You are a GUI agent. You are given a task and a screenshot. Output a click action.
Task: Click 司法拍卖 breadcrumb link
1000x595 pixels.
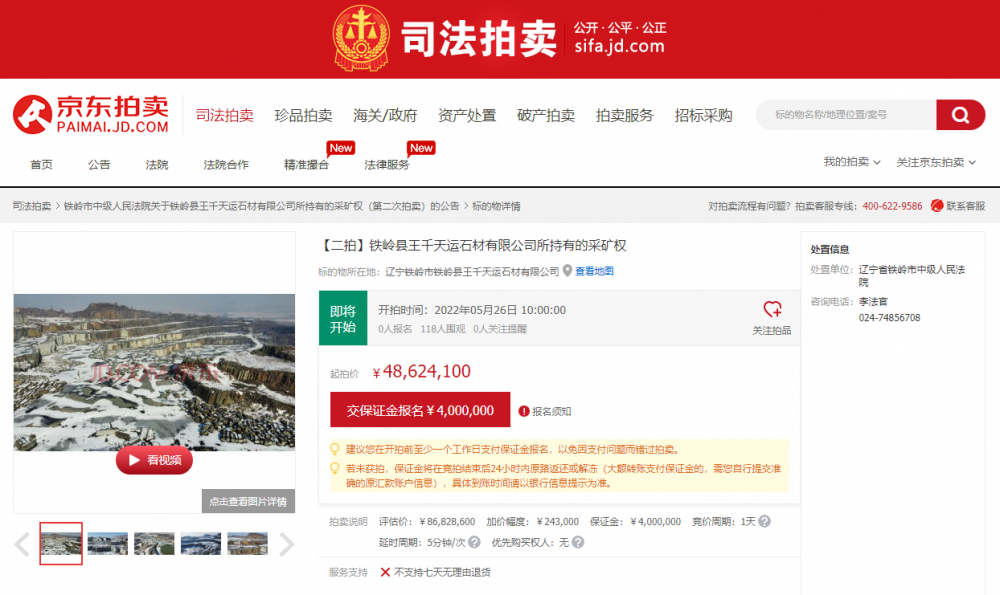pyautogui.click(x=32, y=206)
